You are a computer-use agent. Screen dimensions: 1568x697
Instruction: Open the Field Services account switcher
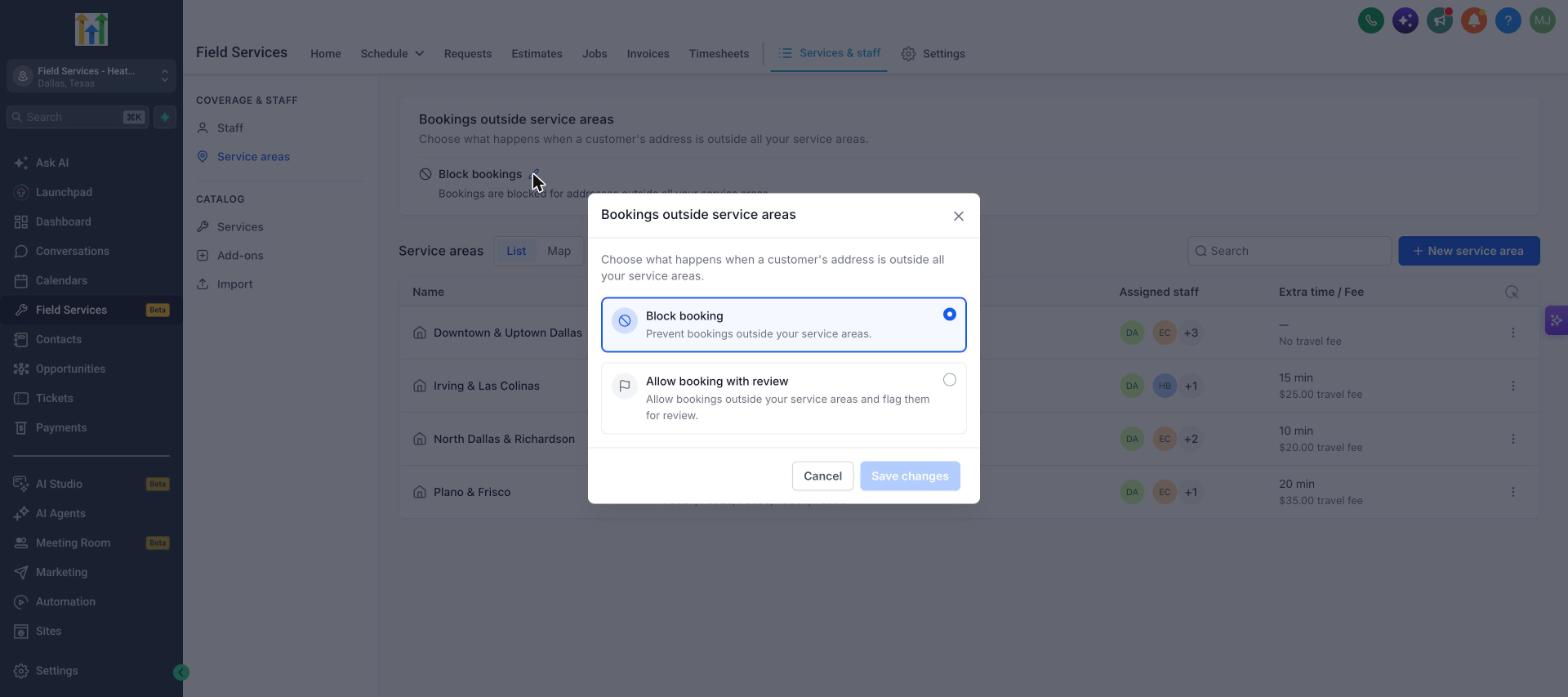(x=91, y=76)
